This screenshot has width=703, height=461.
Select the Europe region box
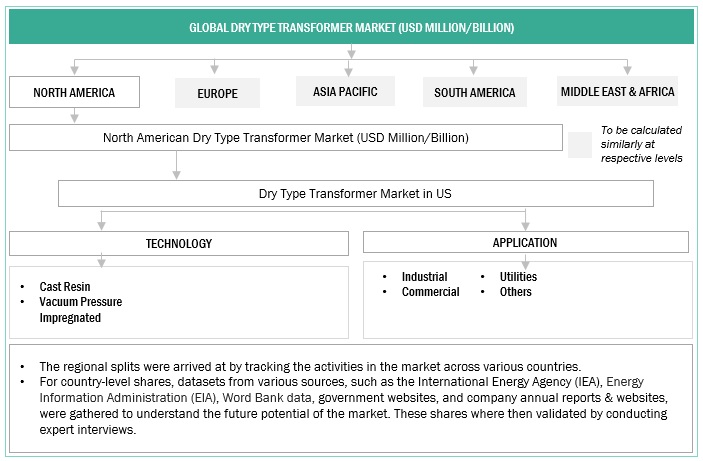[218, 93]
